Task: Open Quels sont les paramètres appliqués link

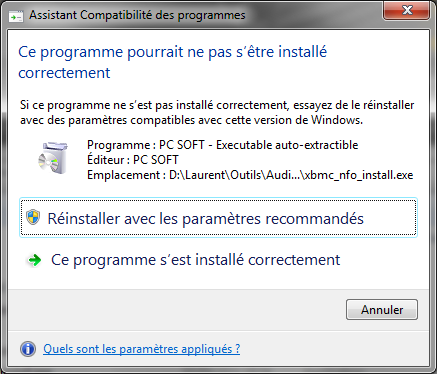Action: 142,349
